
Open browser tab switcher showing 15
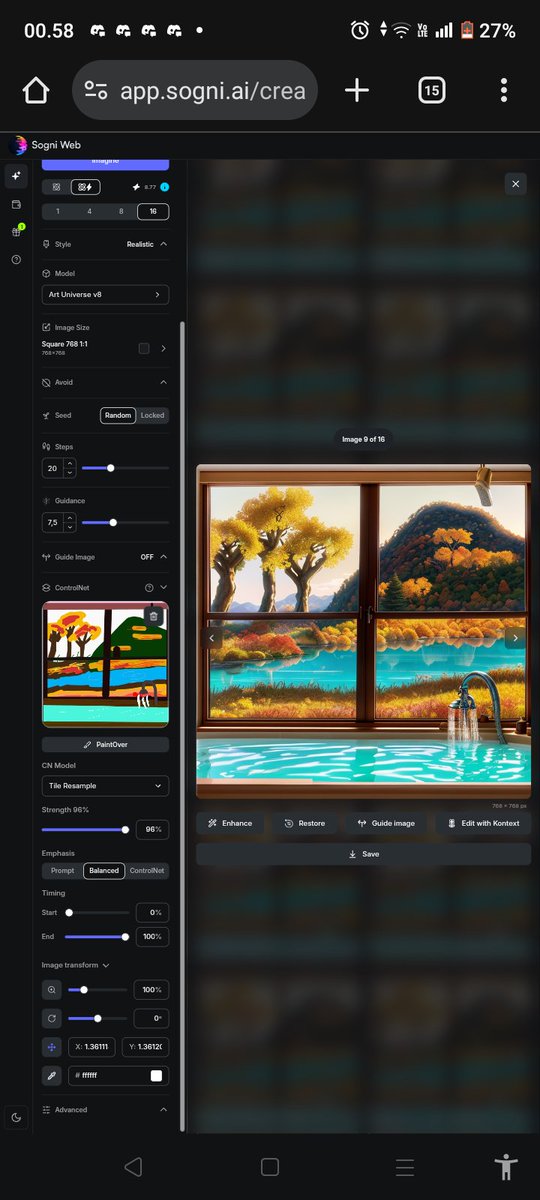[431, 91]
